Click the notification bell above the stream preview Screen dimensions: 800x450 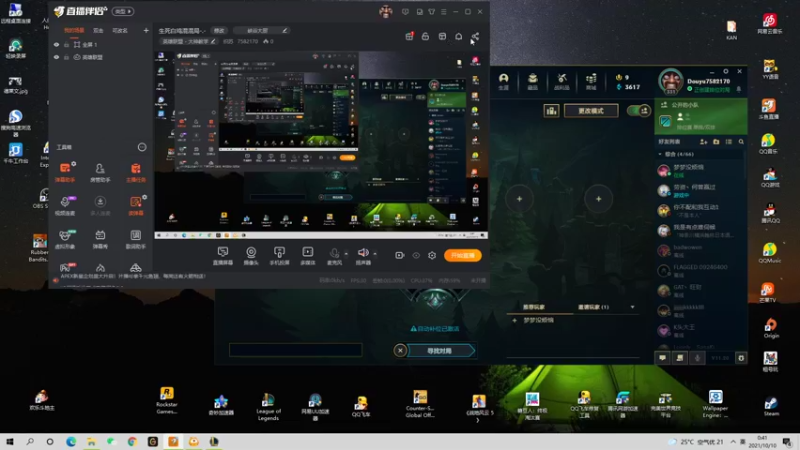[x=459, y=36]
